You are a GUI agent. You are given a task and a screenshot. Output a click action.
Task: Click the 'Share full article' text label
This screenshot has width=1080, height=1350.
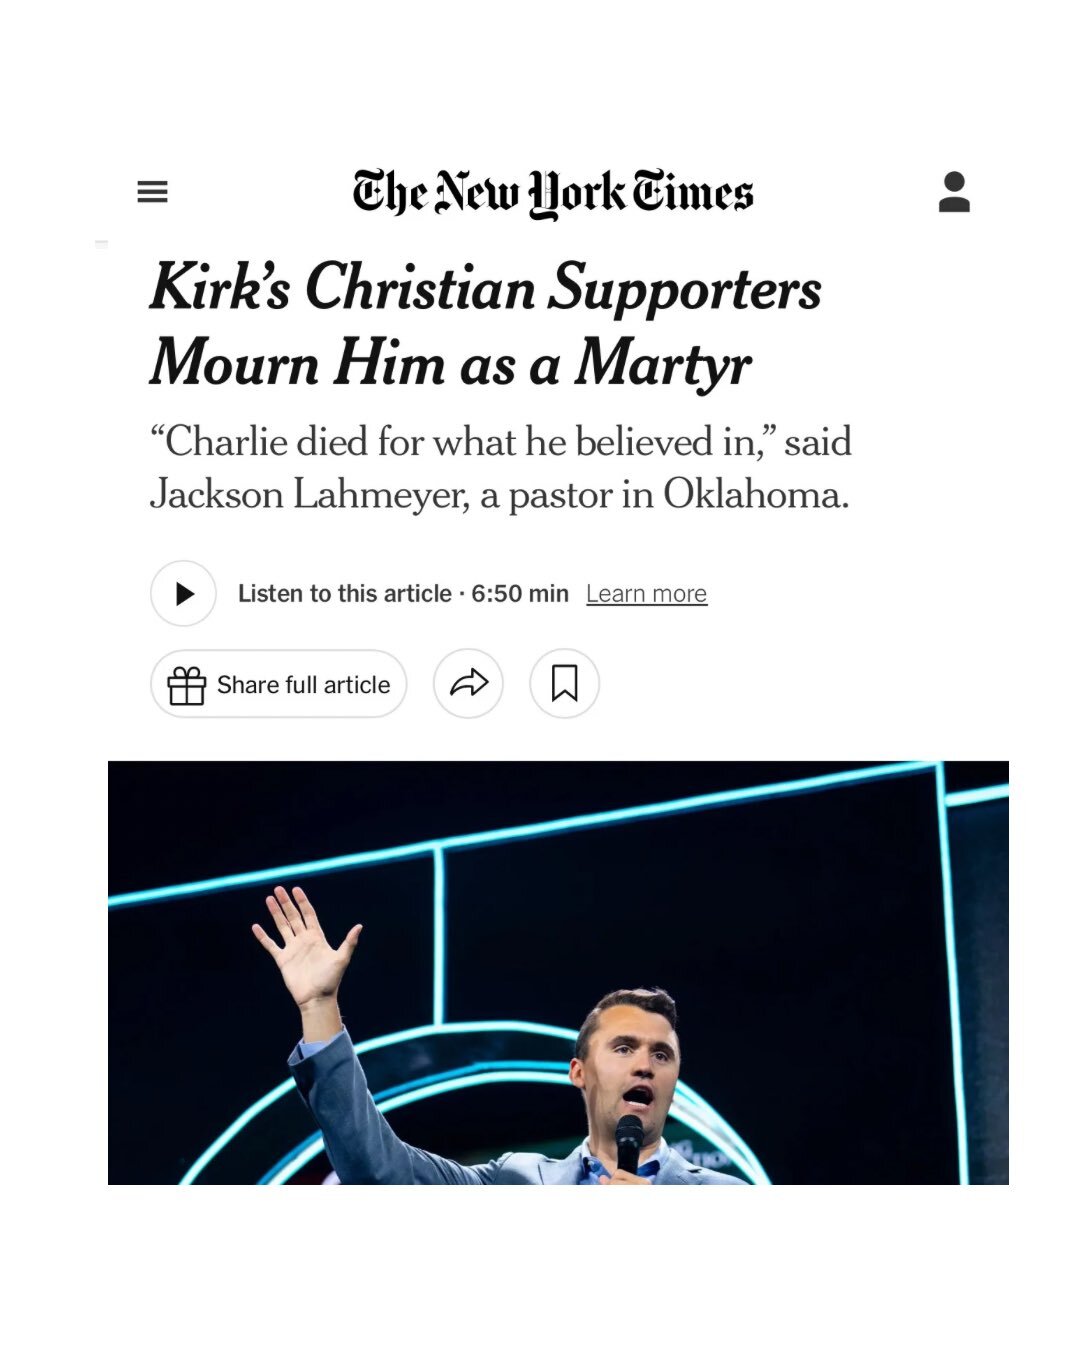pos(303,685)
